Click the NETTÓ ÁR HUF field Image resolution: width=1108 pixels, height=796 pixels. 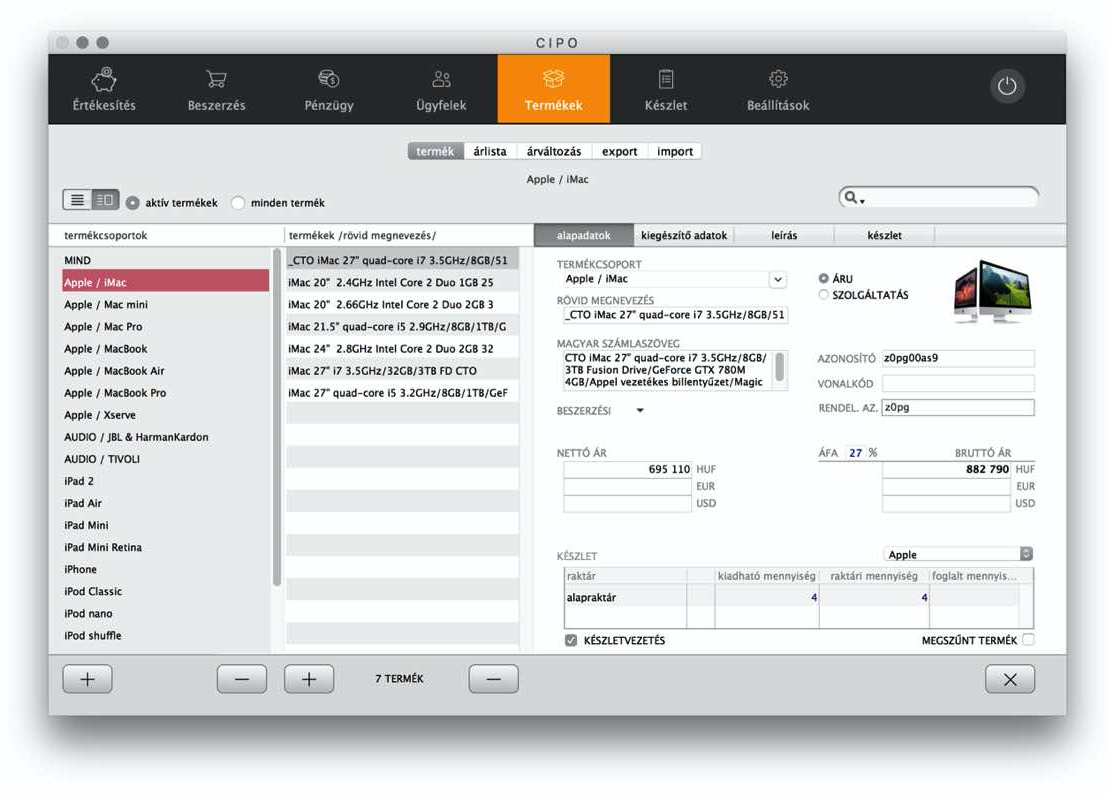tap(627, 469)
